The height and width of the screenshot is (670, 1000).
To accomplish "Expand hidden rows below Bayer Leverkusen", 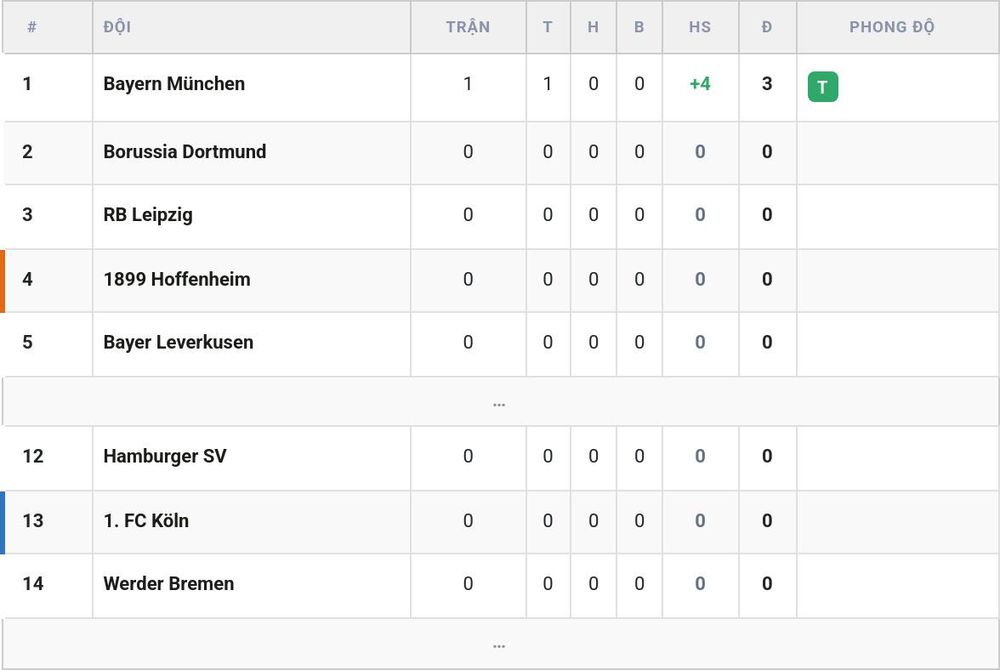I will [x=500, y=402].
